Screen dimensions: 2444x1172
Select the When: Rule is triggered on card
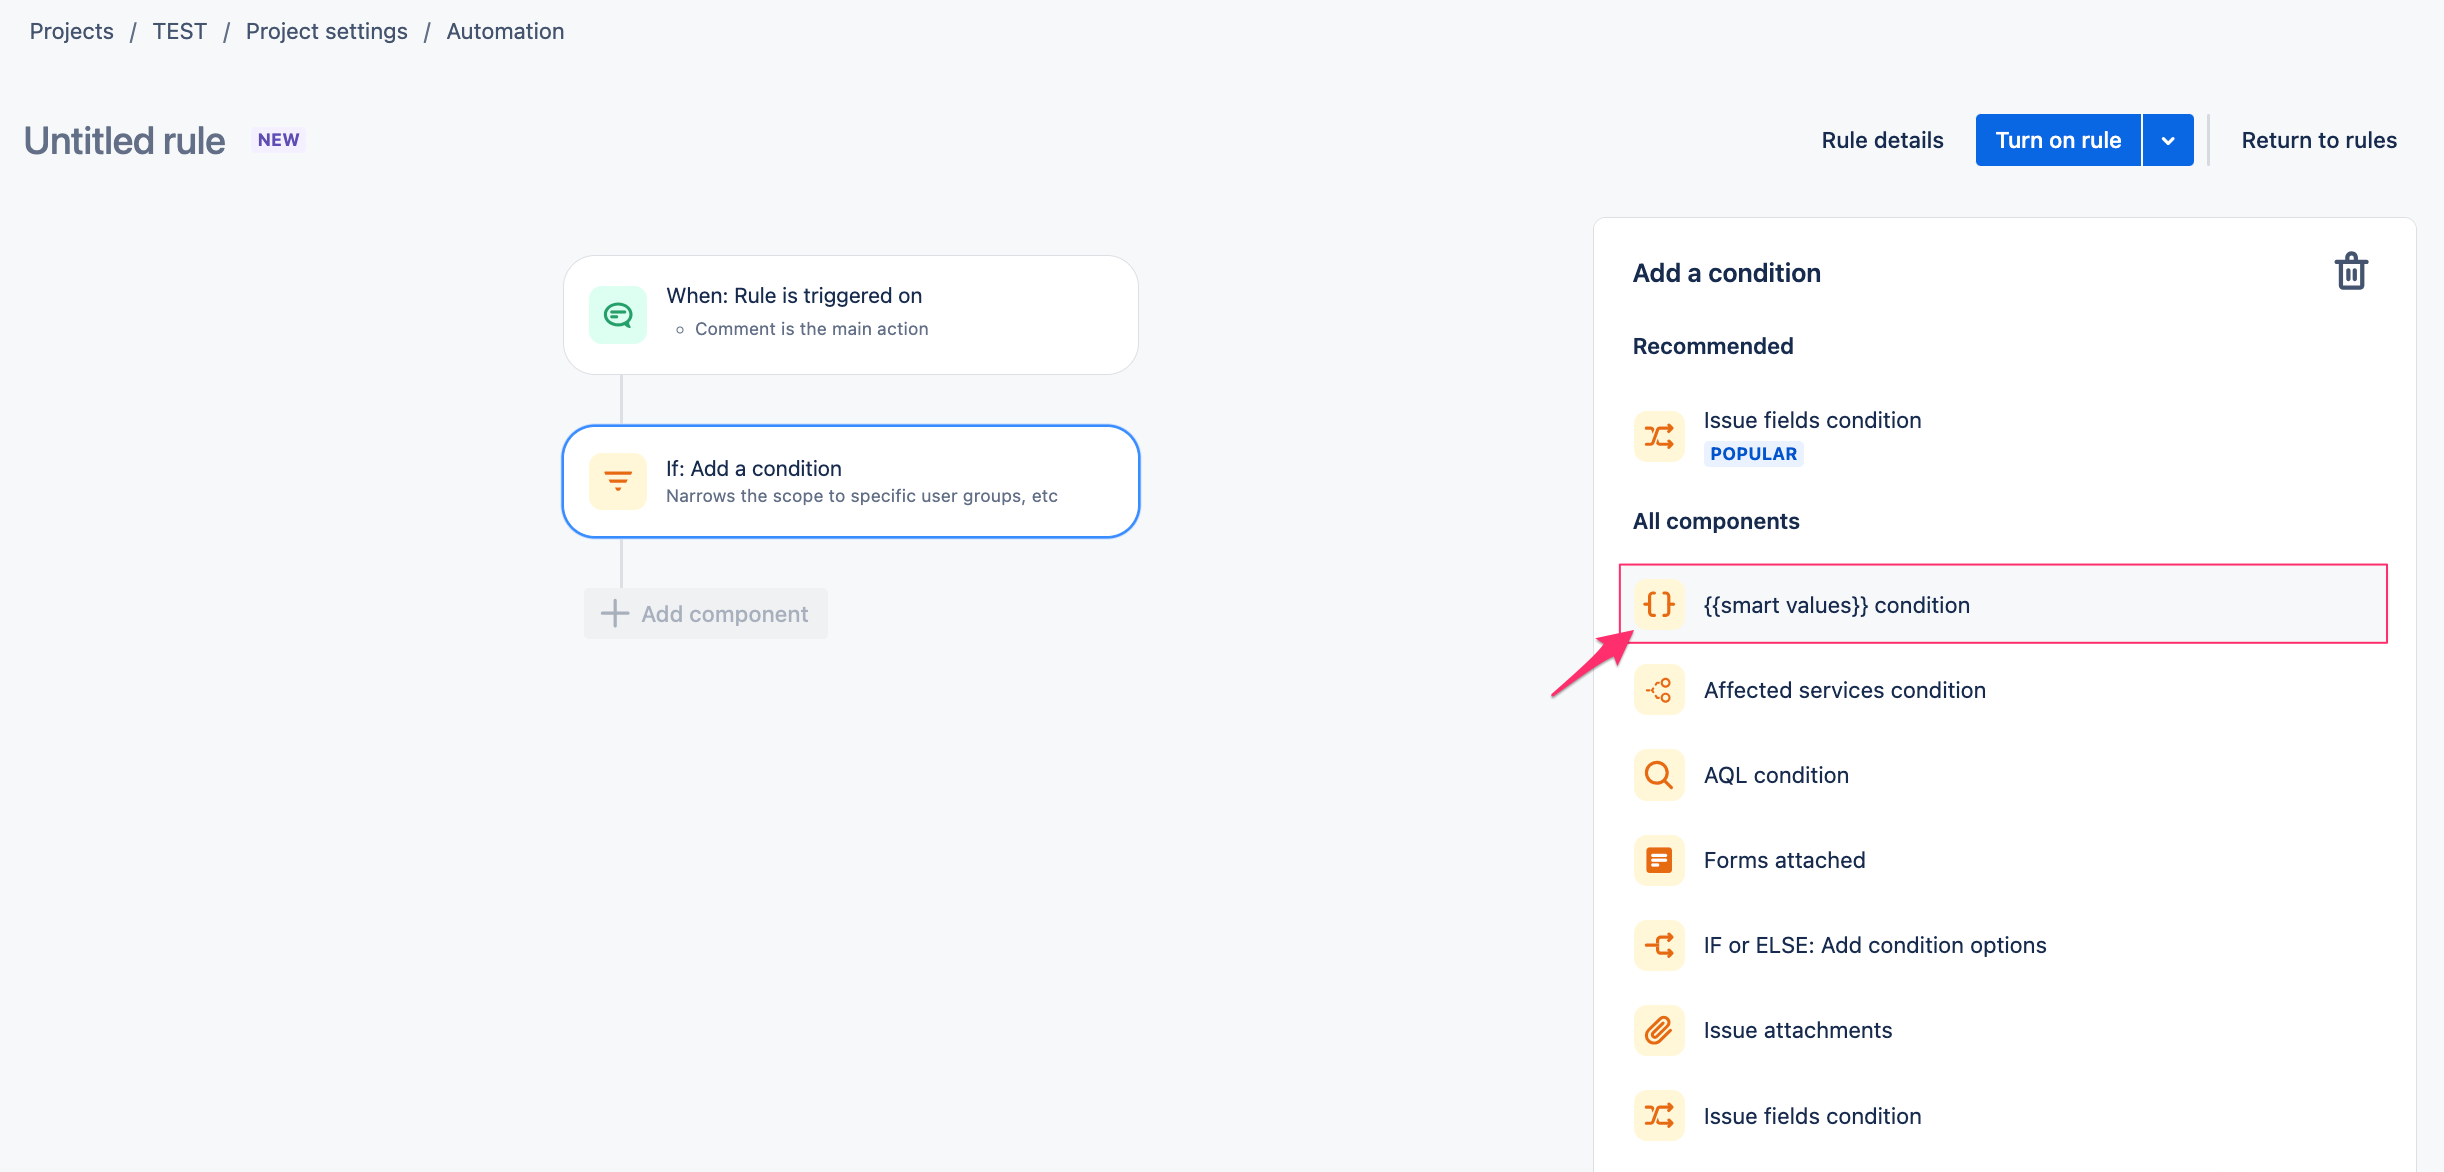tap(850, 313)
